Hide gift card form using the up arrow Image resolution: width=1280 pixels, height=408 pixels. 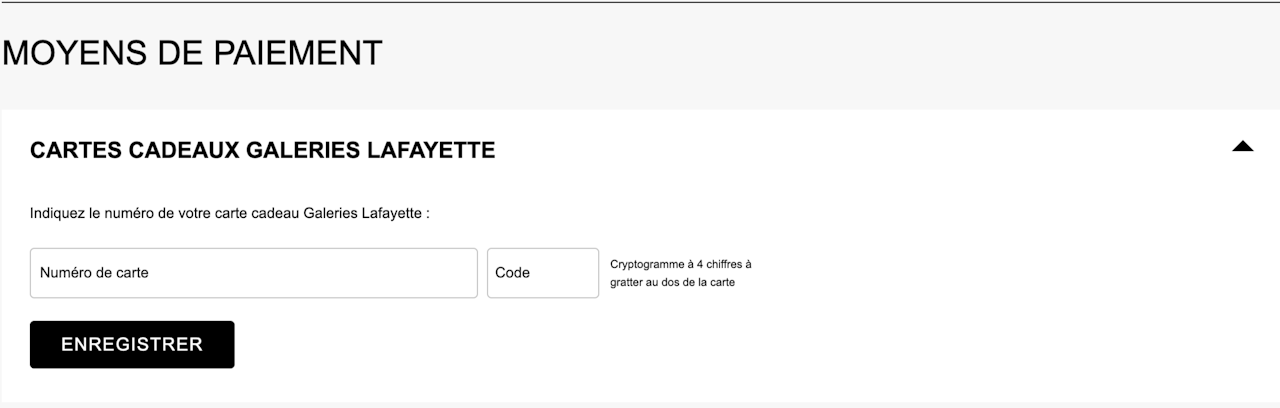[x=1242, y=147]
